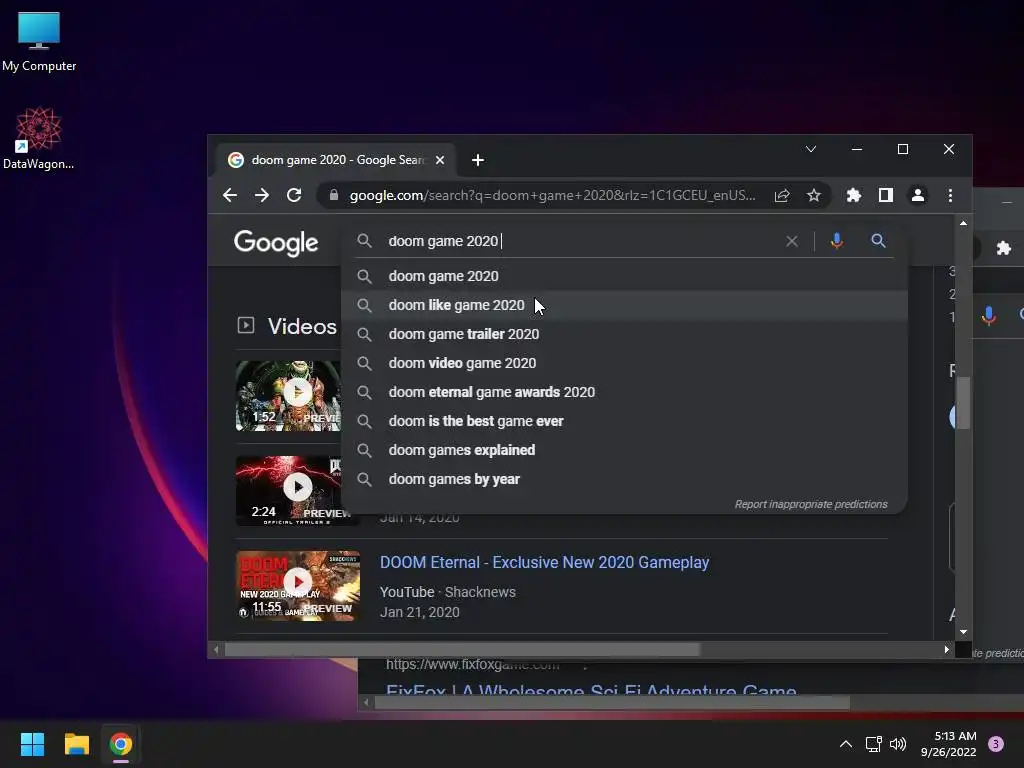Open Chrome extensions puzzle icon
This screenshot has width=1024, height=768.
pyautogui.click(x=854, y=195)
